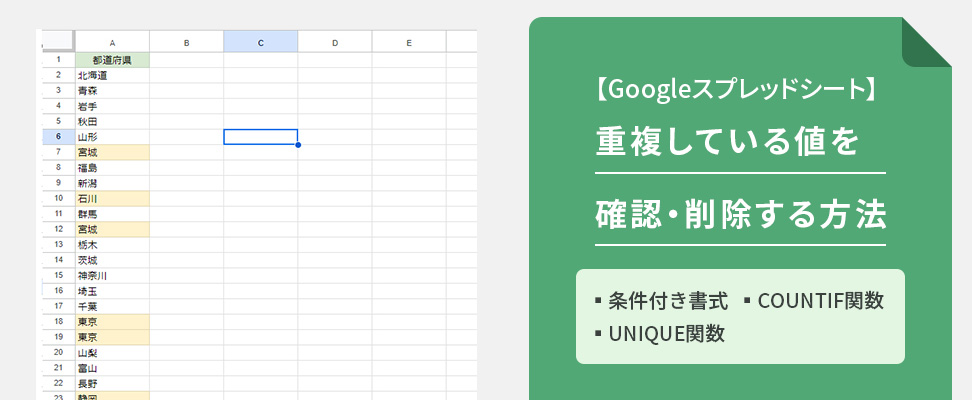Select column B header
The width and height of the screenshot is (972, 400).
[x=187, y=42]
